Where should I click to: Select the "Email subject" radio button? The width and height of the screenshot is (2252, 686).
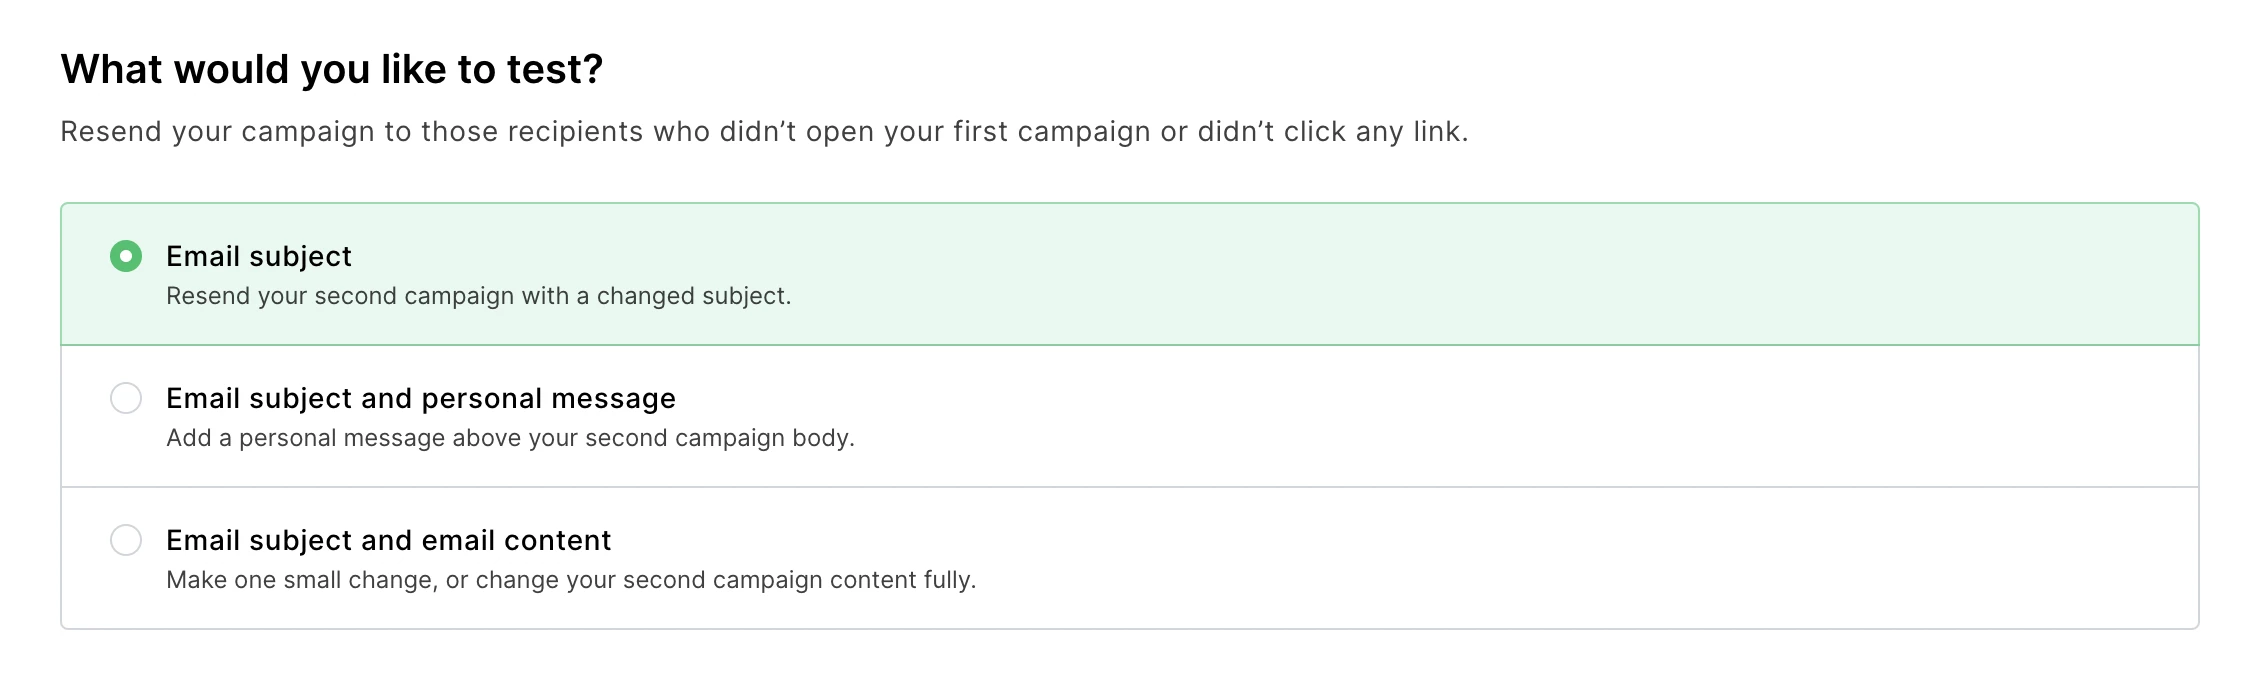tap(126, 257)
